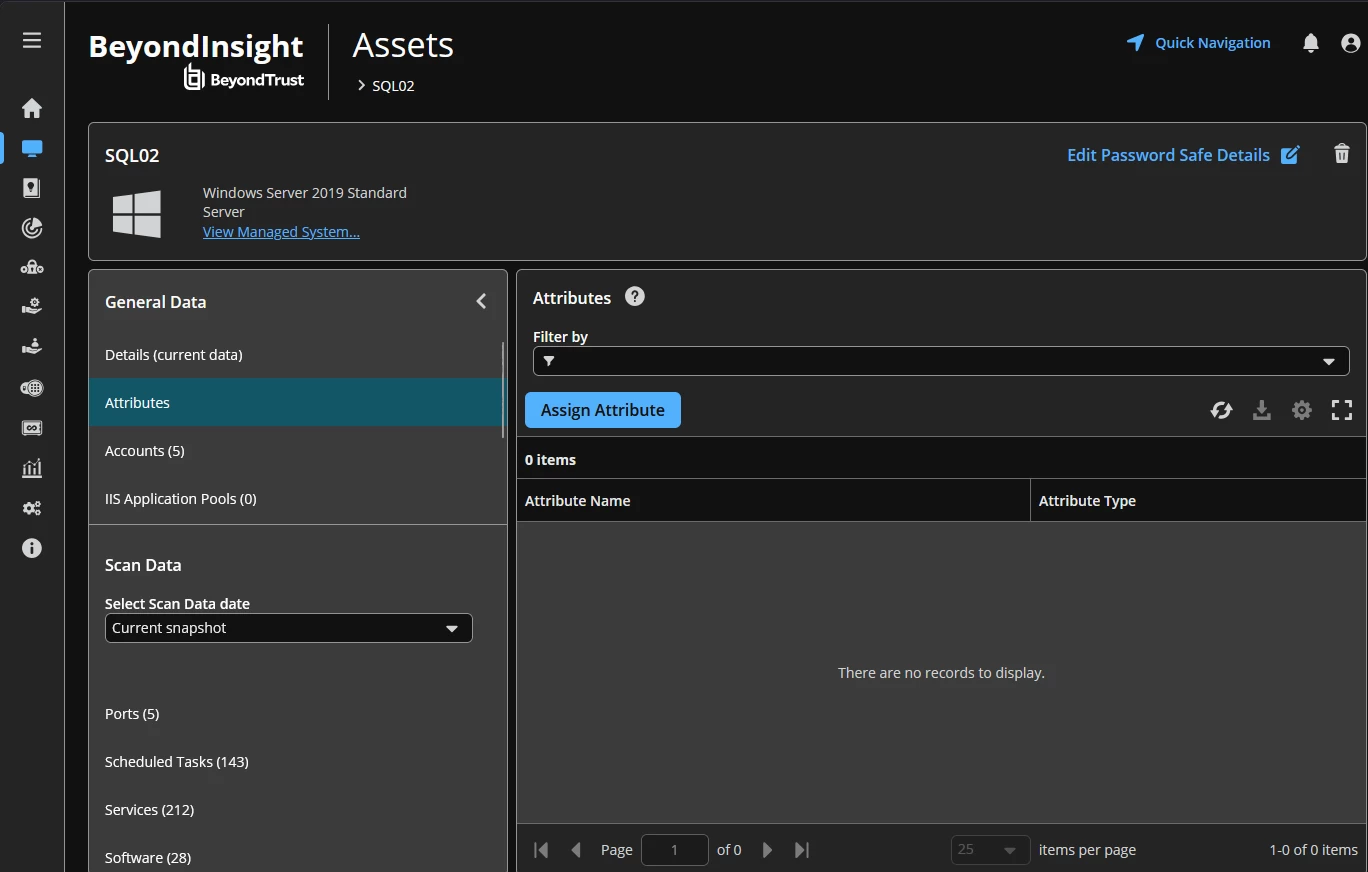This screenshot has height=872, width=1368.
Task: Click View Managed System link
Action: point(281,232)
